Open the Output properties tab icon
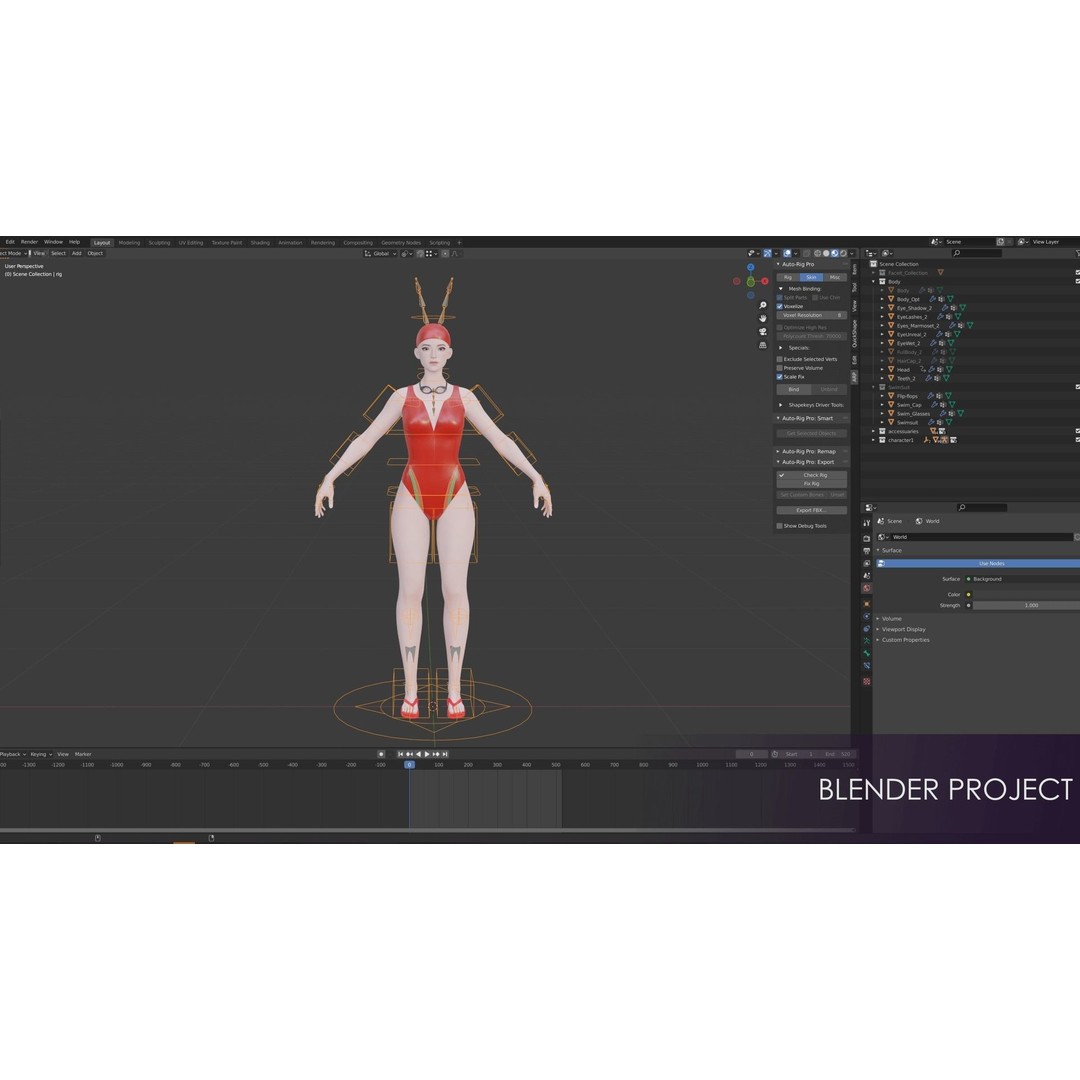The image size is (1080, 1080). coord(866,551)
